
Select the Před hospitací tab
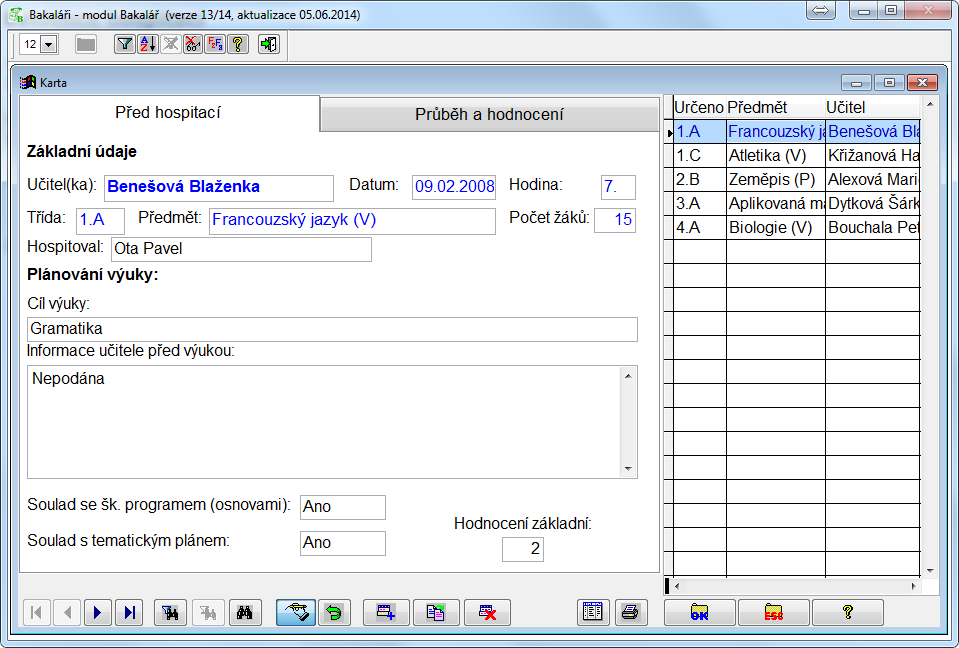[168, 113]
